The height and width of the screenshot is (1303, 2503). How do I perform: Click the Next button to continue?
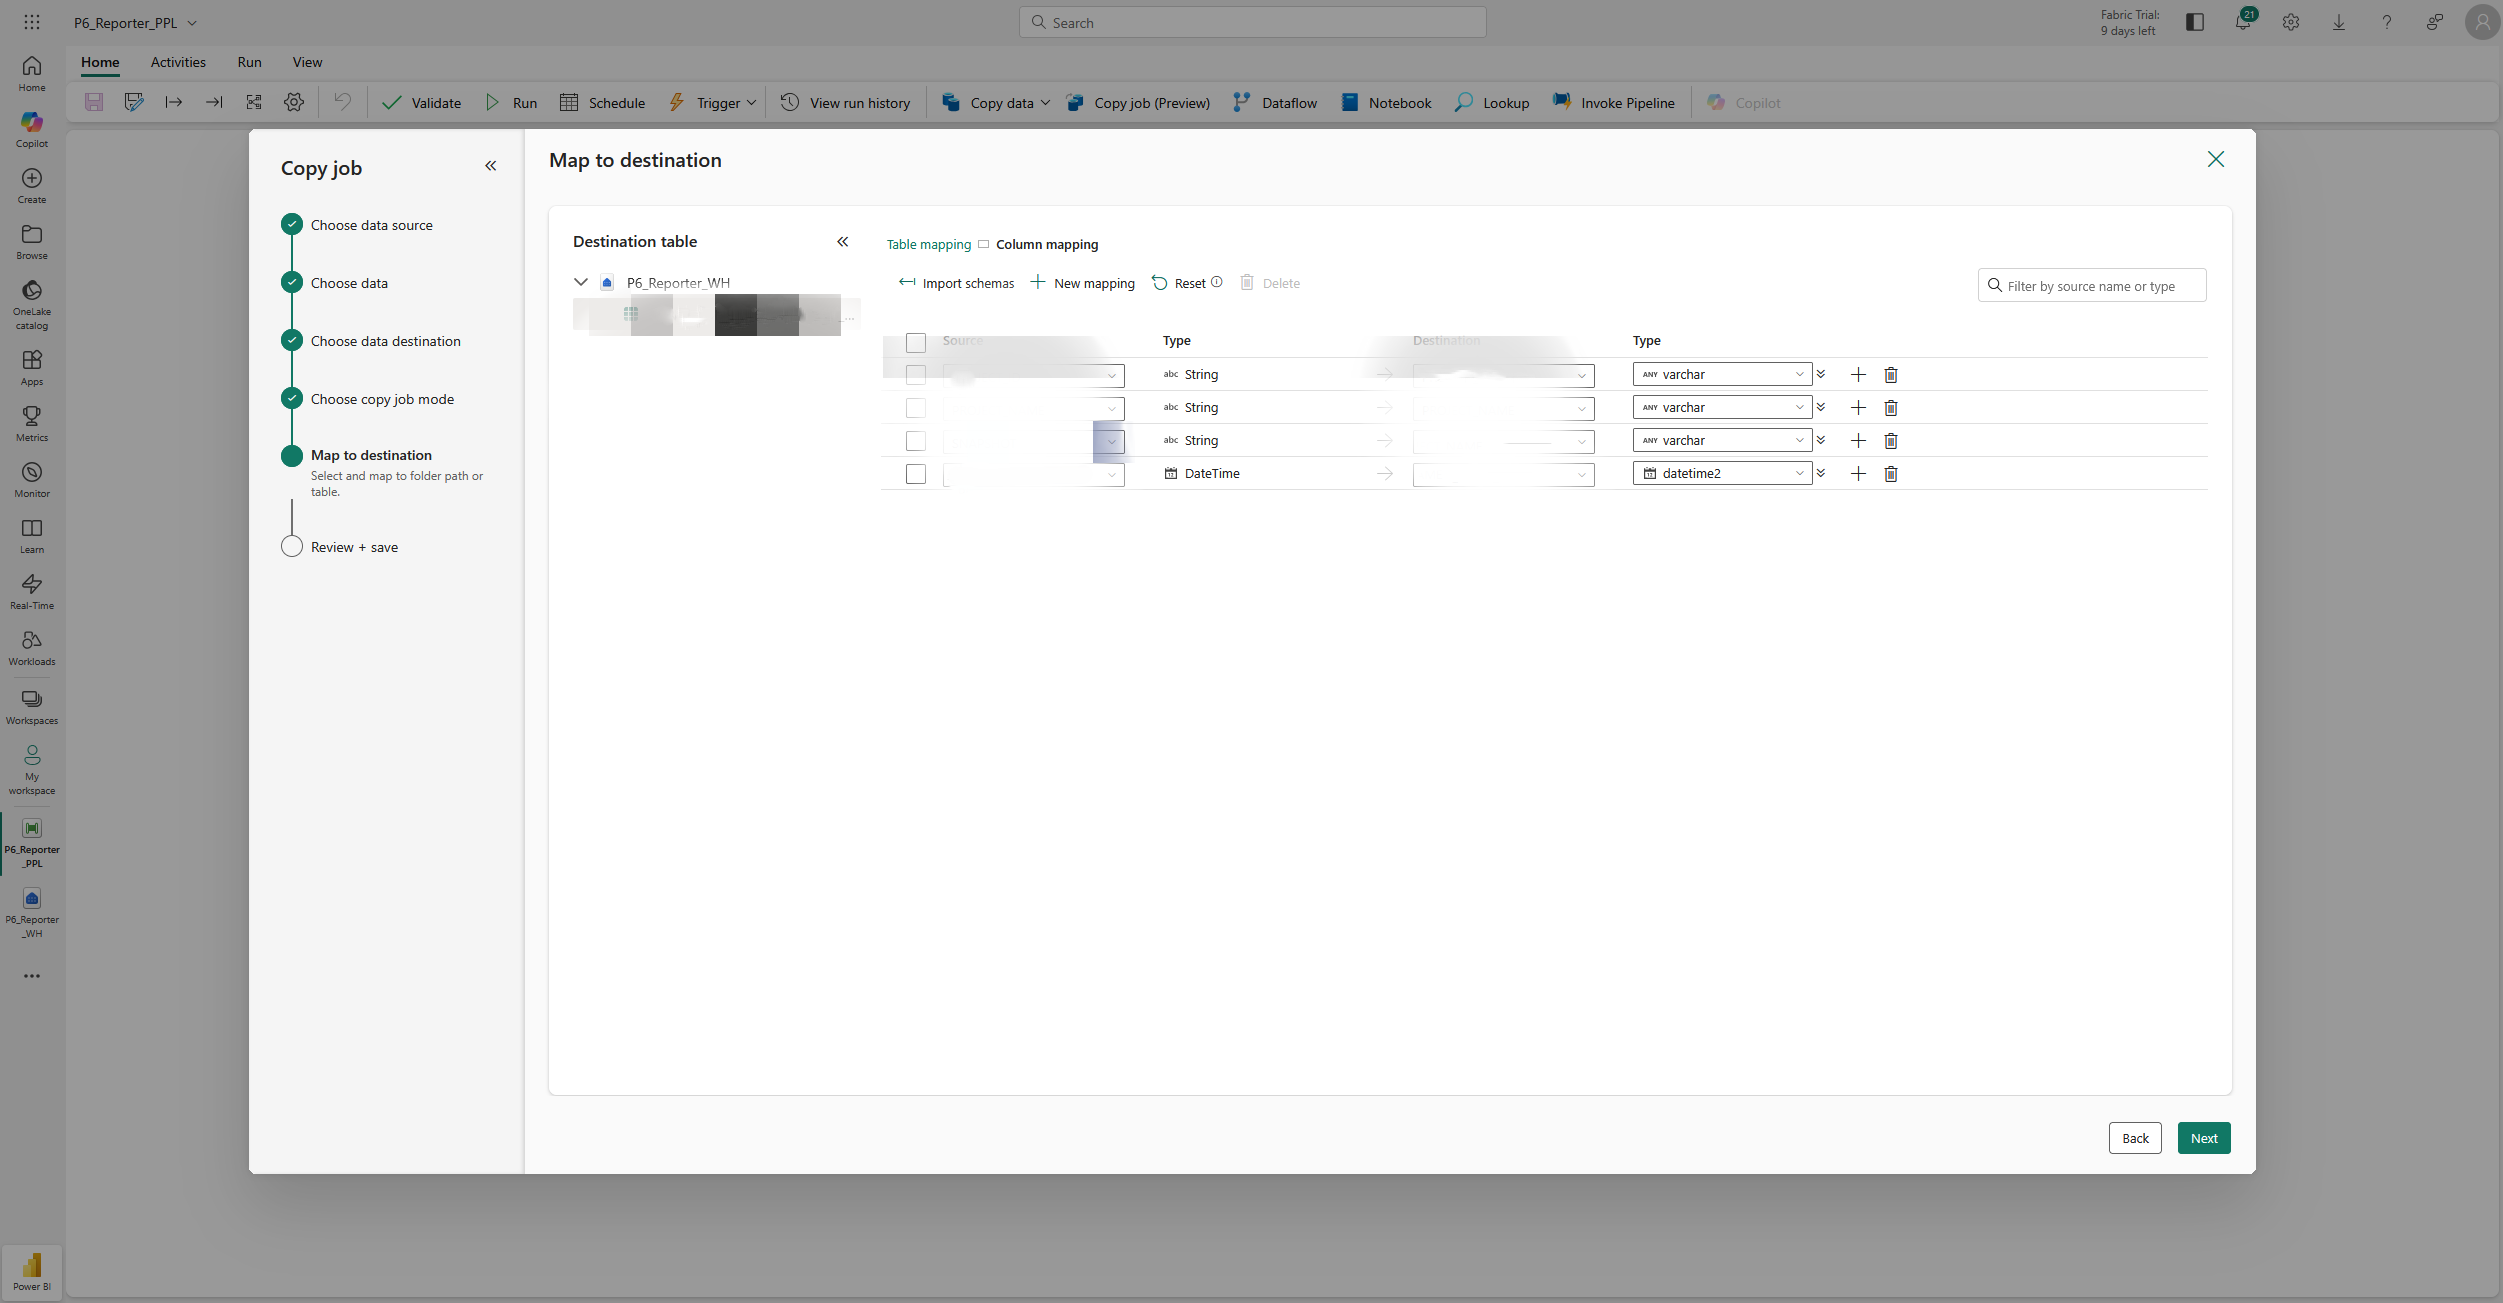pyautogui.click(x=2203, y=1137)
